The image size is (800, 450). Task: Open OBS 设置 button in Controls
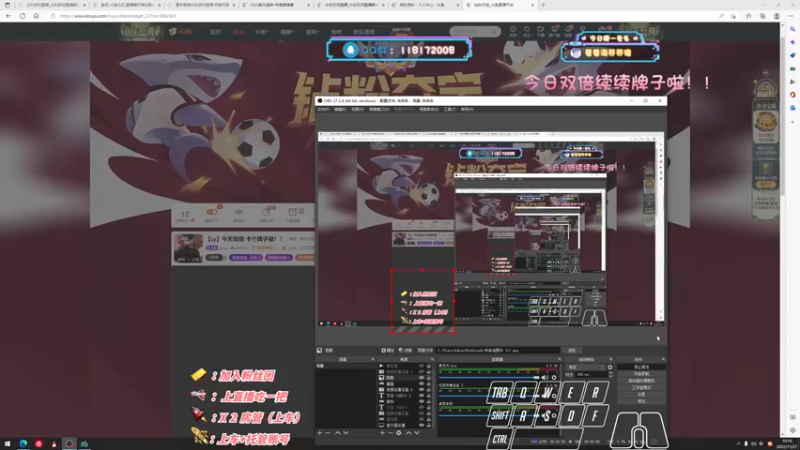point(641,394)
